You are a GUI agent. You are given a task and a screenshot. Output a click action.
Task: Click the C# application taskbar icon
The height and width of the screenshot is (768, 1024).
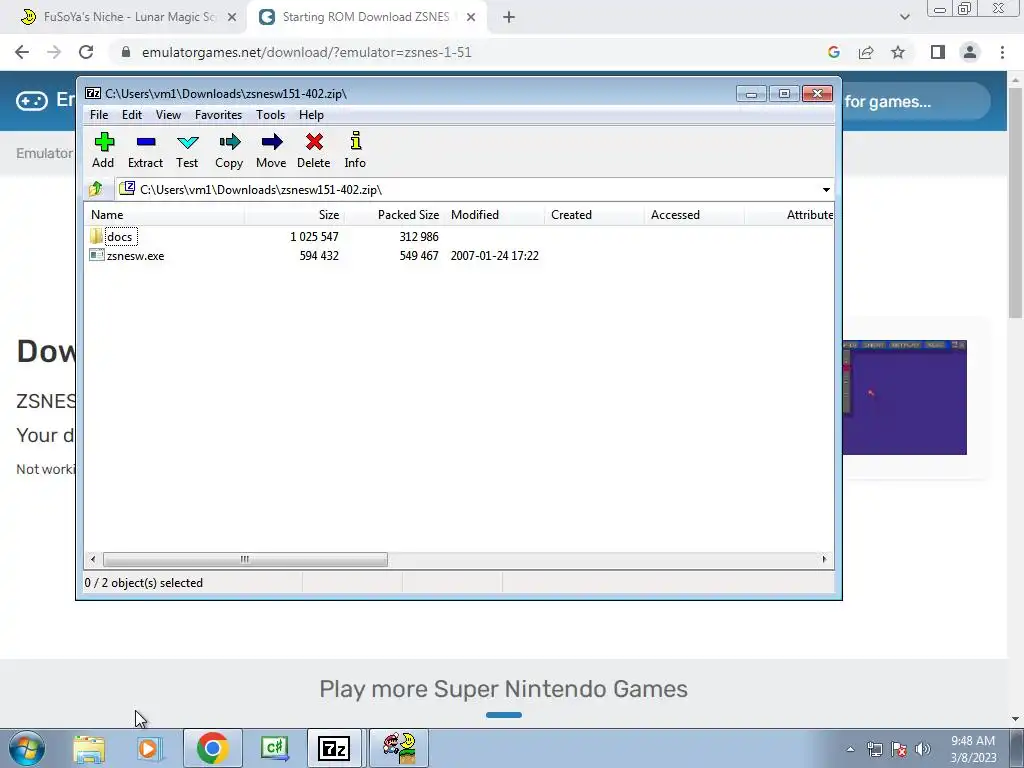(x=274, y=748)
